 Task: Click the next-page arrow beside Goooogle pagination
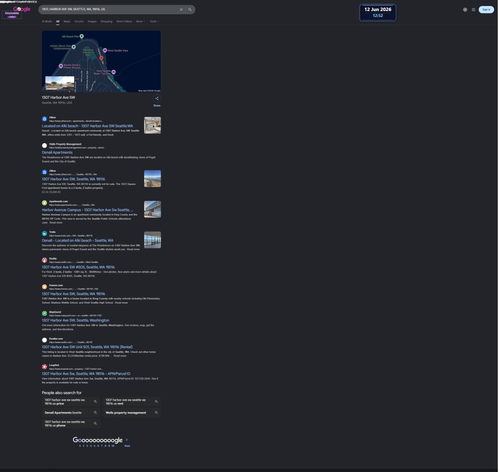click(127, 440)
